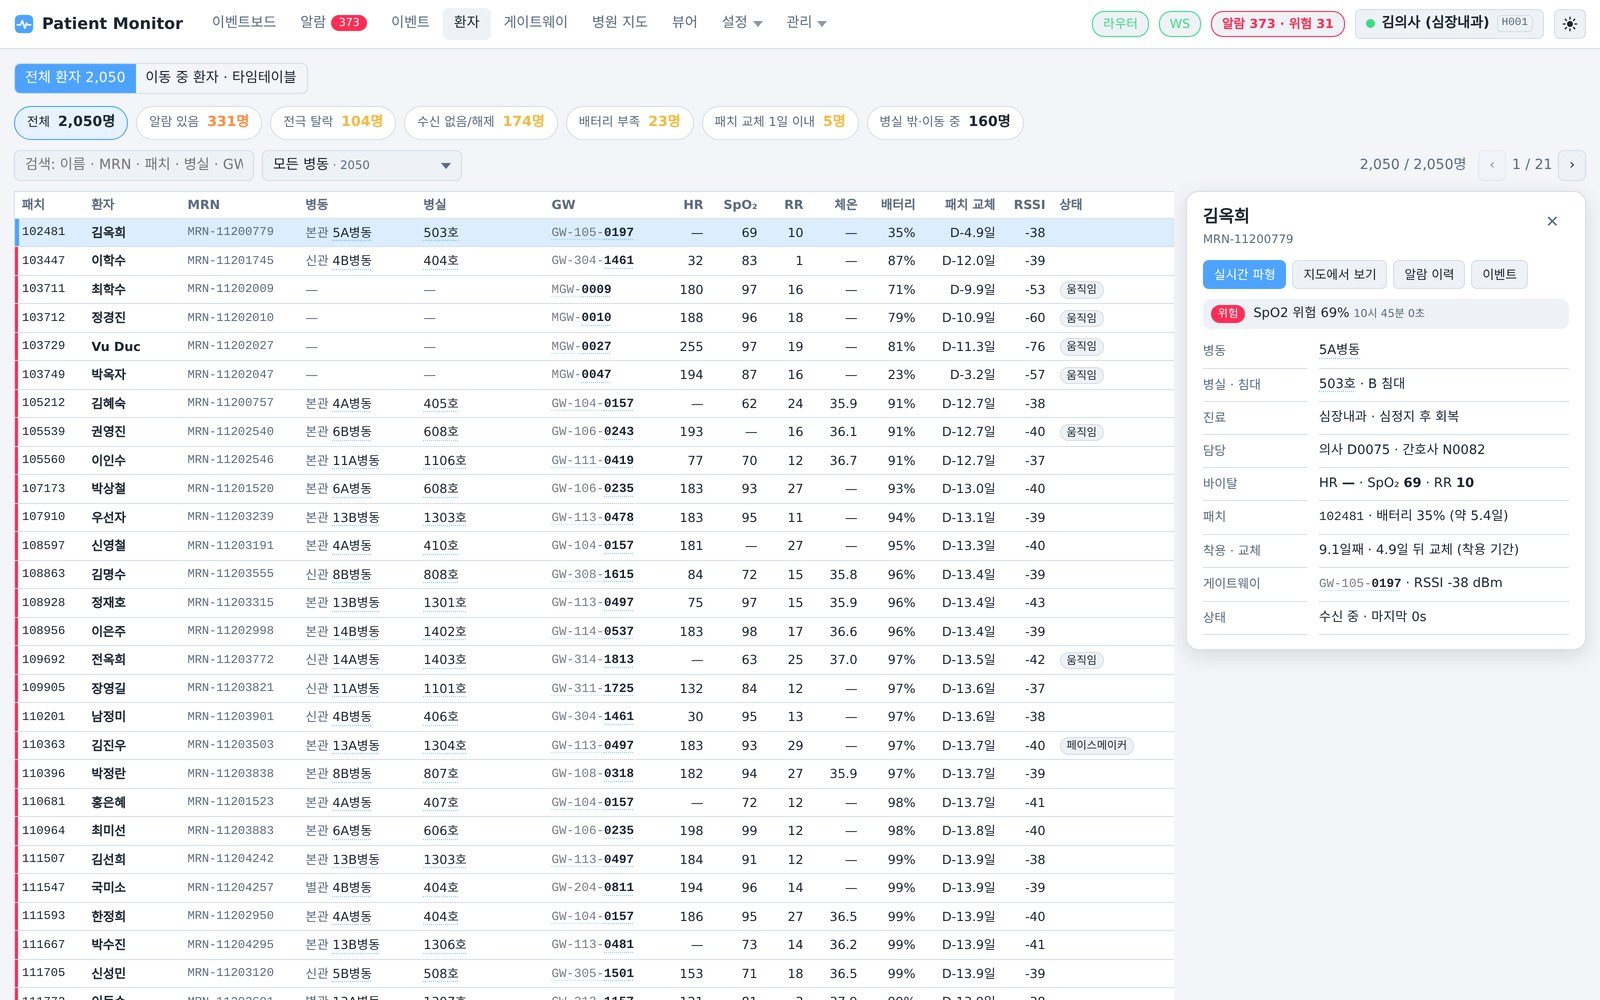The height and width of the screenshot is (1000, 1600).
Task: Select patient row Vu Duc
Action: point(595,346)
